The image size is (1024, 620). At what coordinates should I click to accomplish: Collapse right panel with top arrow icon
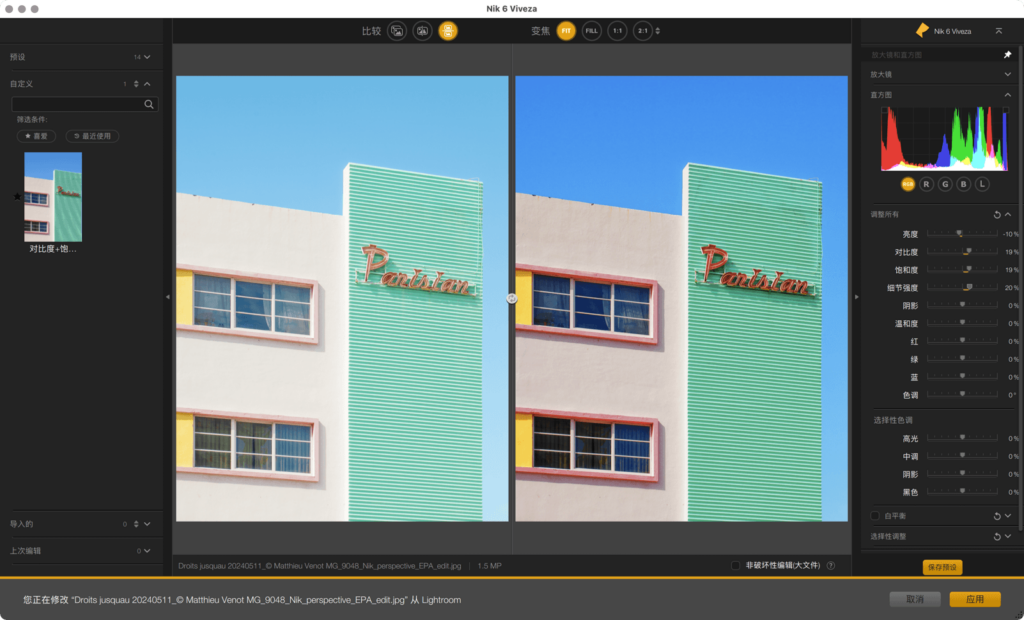999,31
